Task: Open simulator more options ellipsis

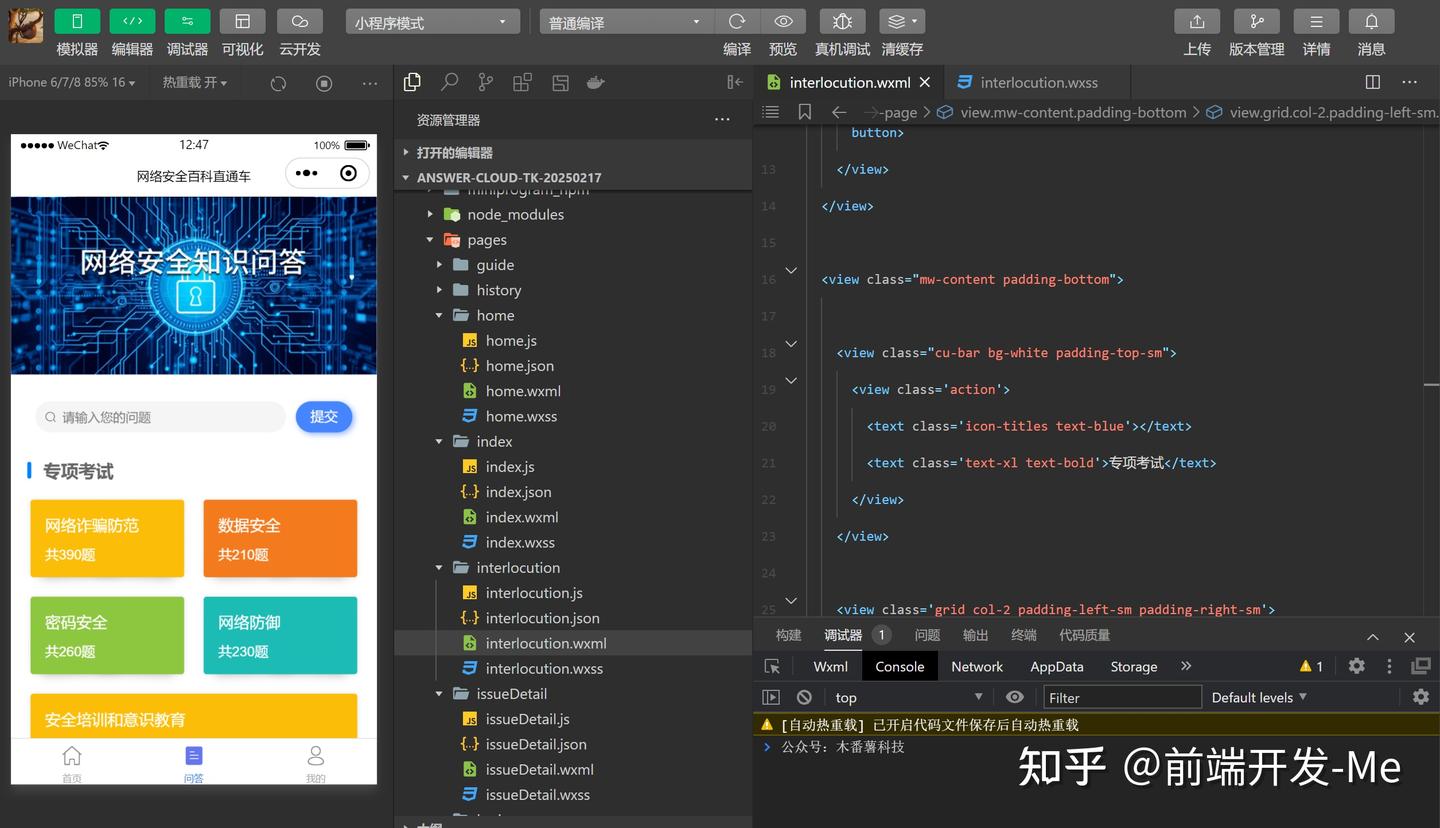Action: (x=370, y=83)
